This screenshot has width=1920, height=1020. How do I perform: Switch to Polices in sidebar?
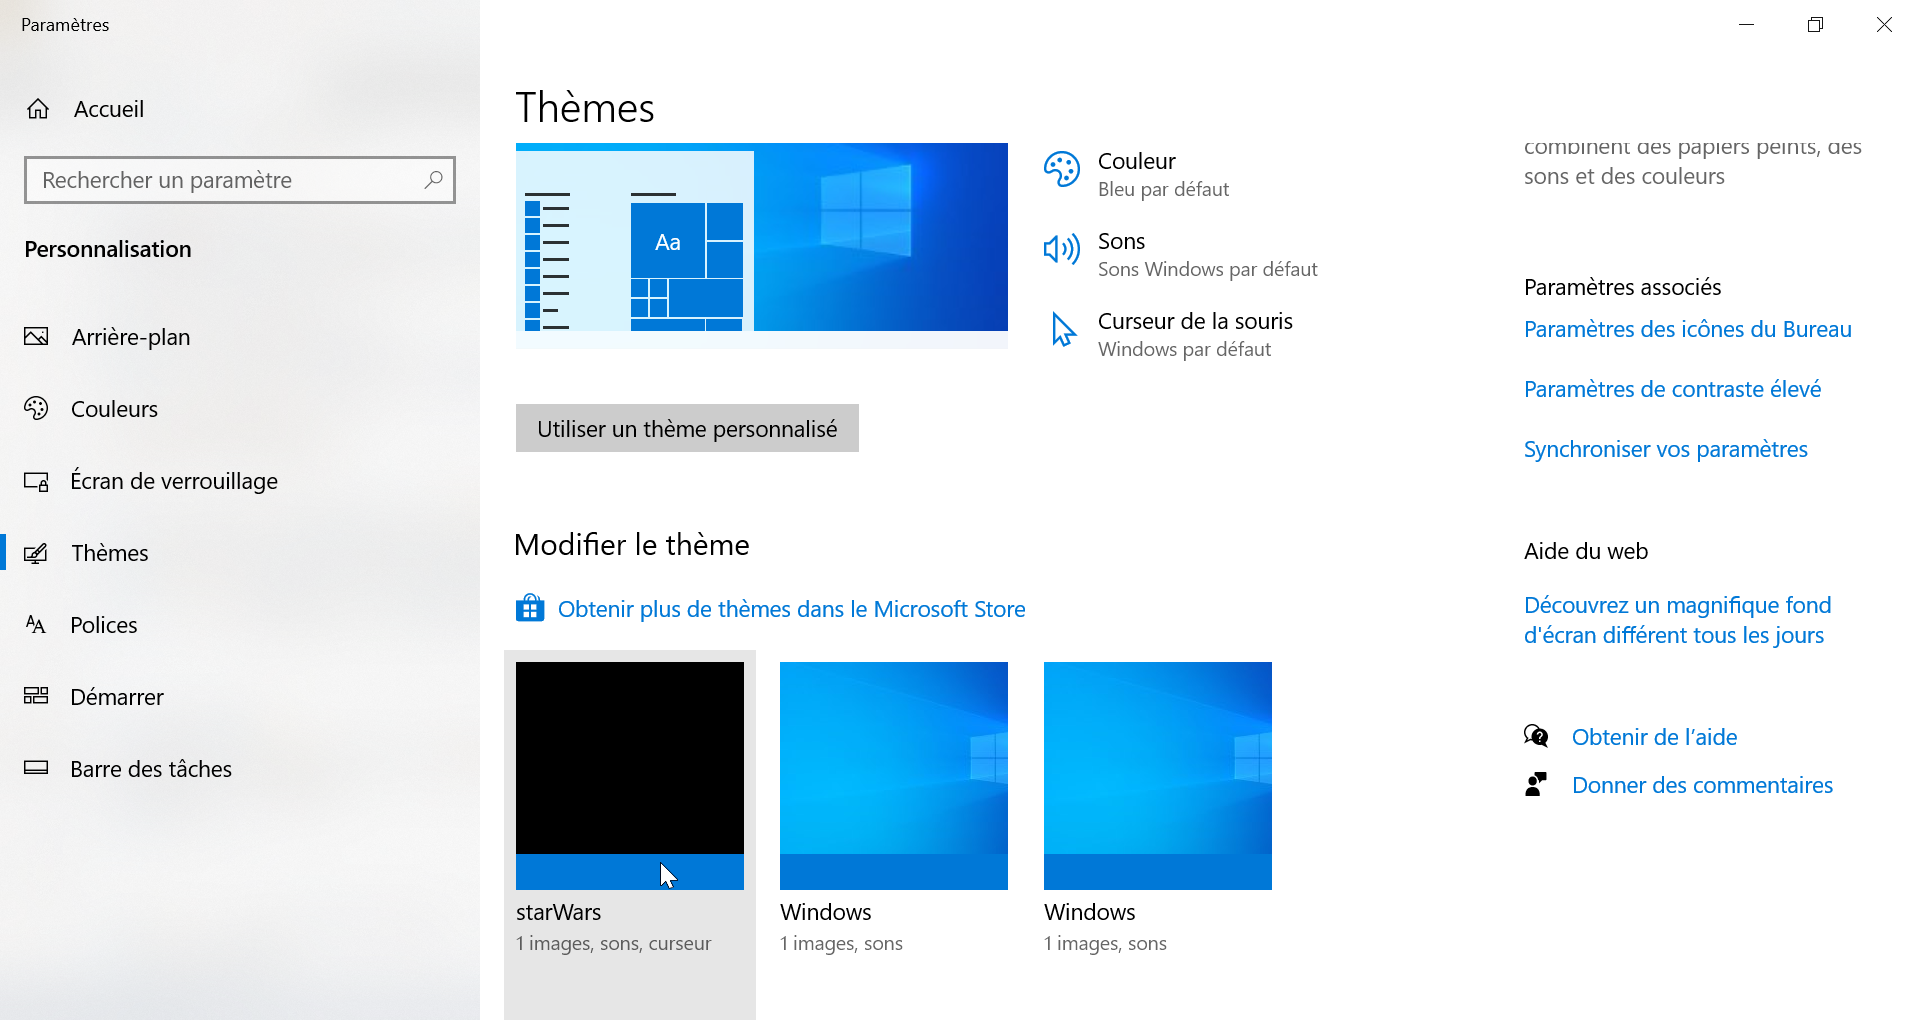103,625
